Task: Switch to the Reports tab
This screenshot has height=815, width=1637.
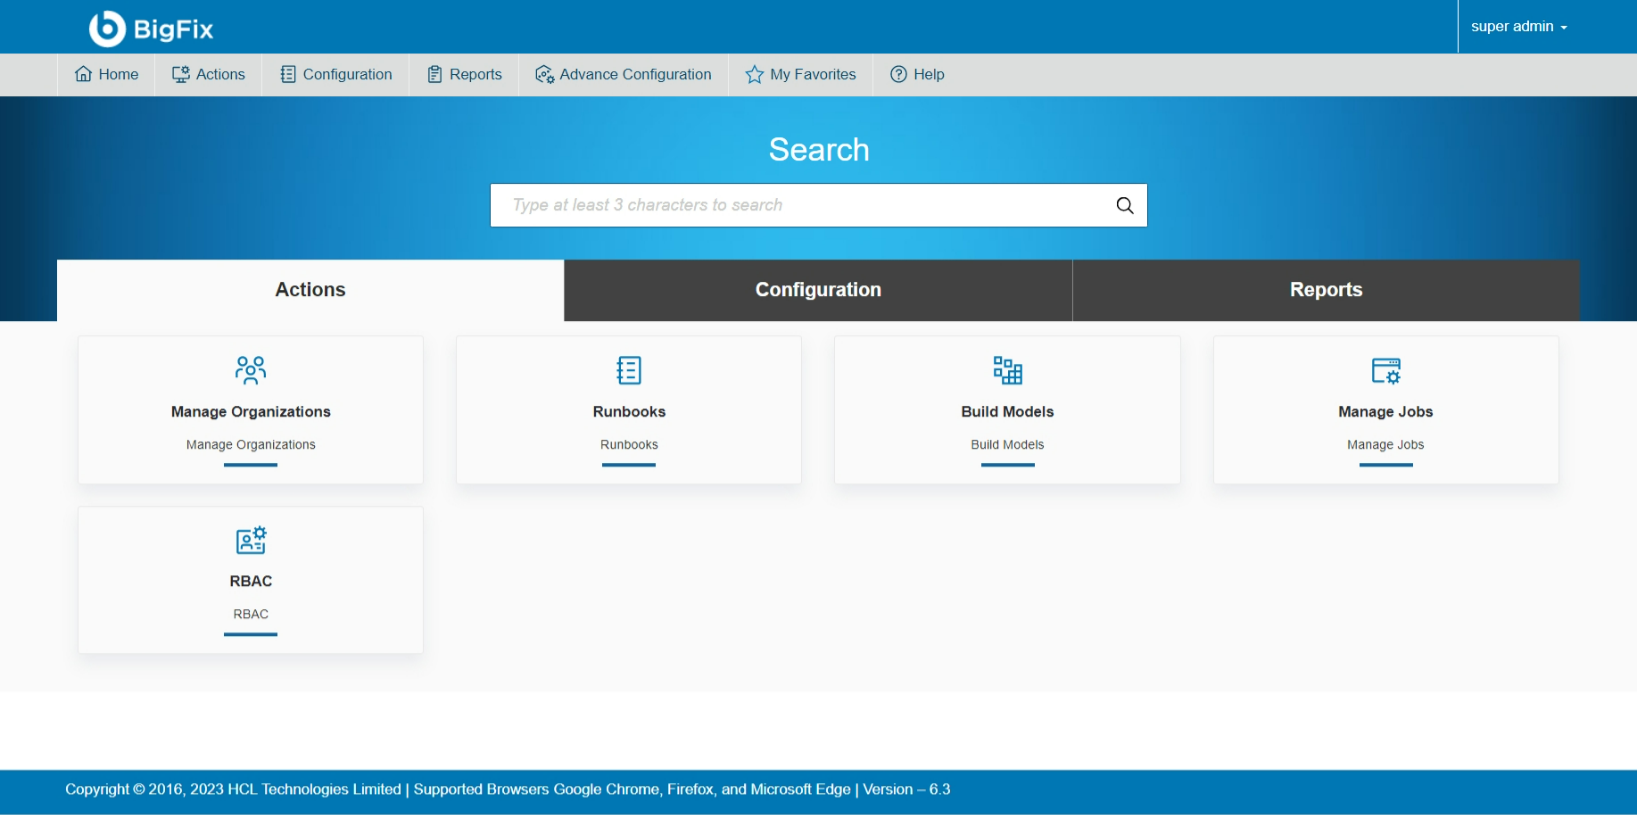Action: coord(1326,290)
